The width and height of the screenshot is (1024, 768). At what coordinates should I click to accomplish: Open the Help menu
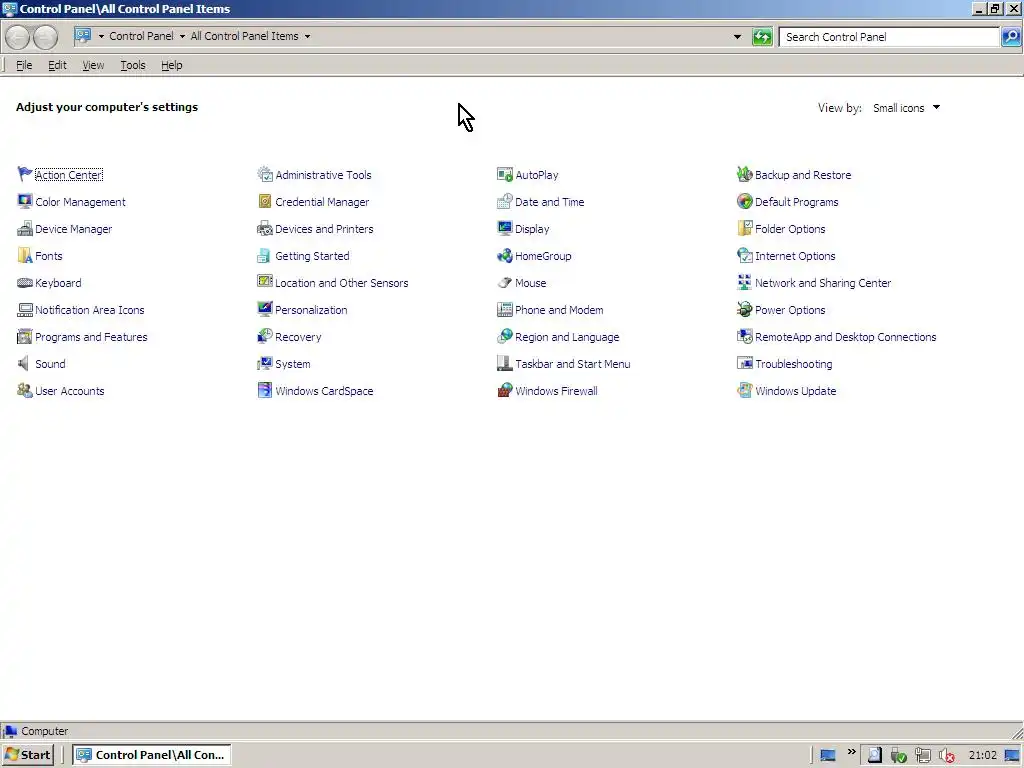pyautogui.click(x=172, y=65)
